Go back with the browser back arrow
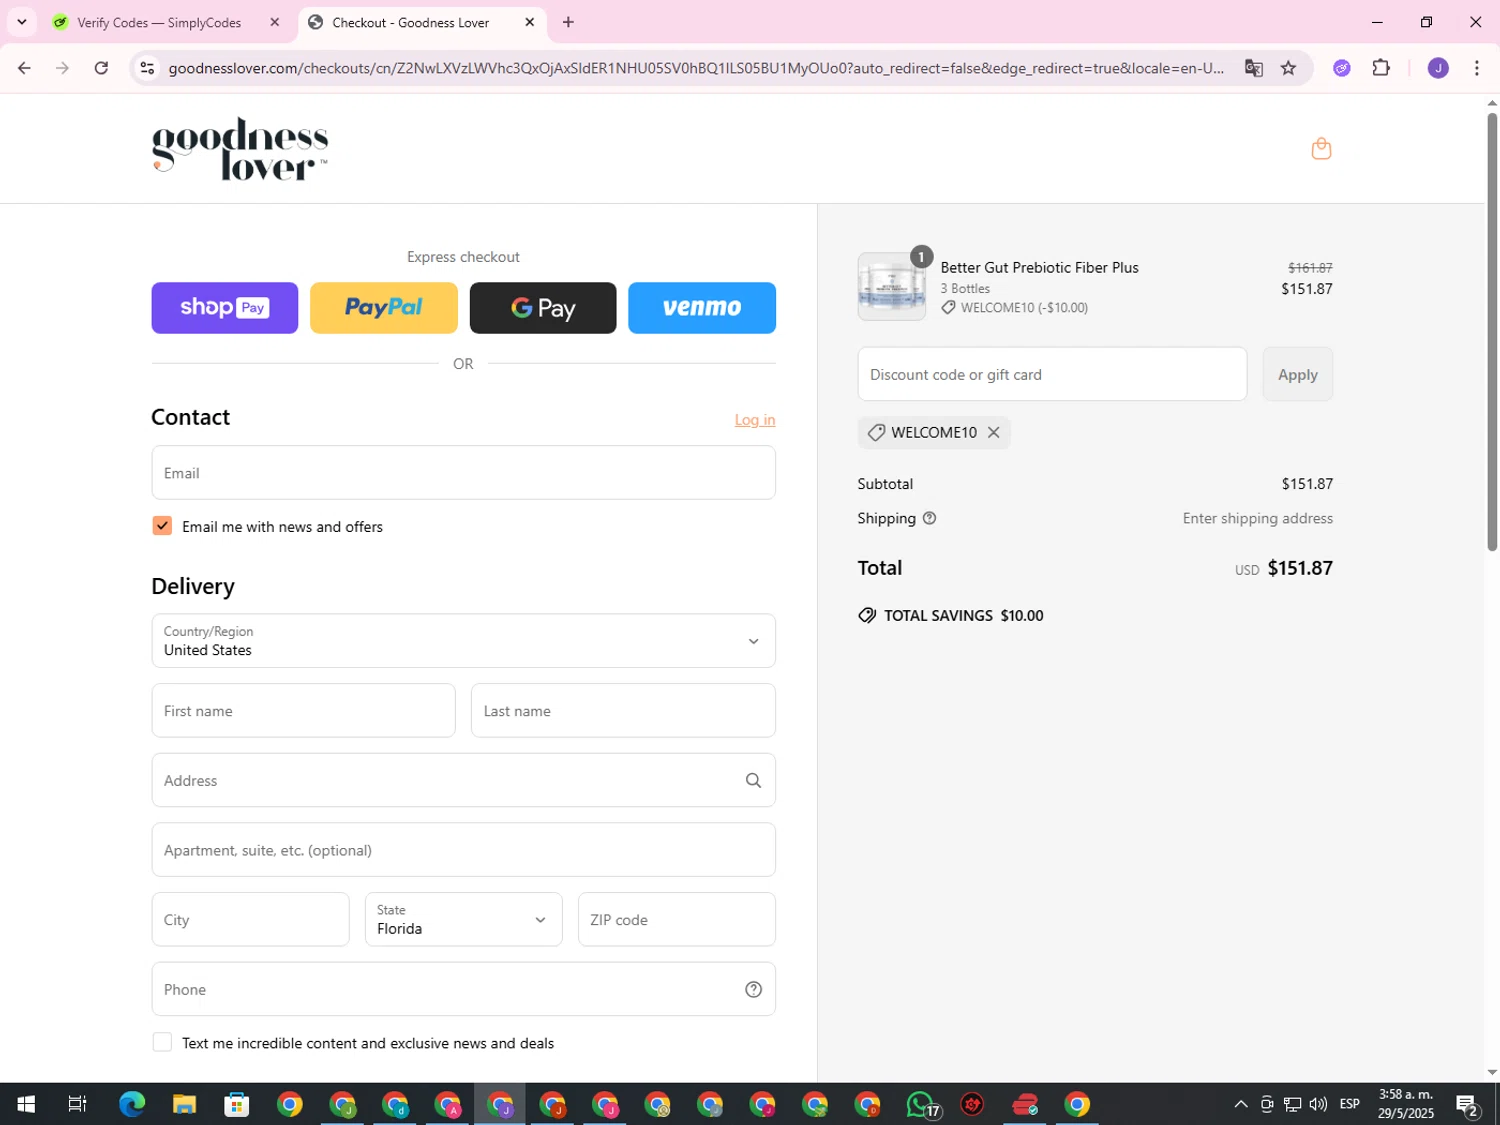This screenshot has width=1500, height=1125. (24, 68)
